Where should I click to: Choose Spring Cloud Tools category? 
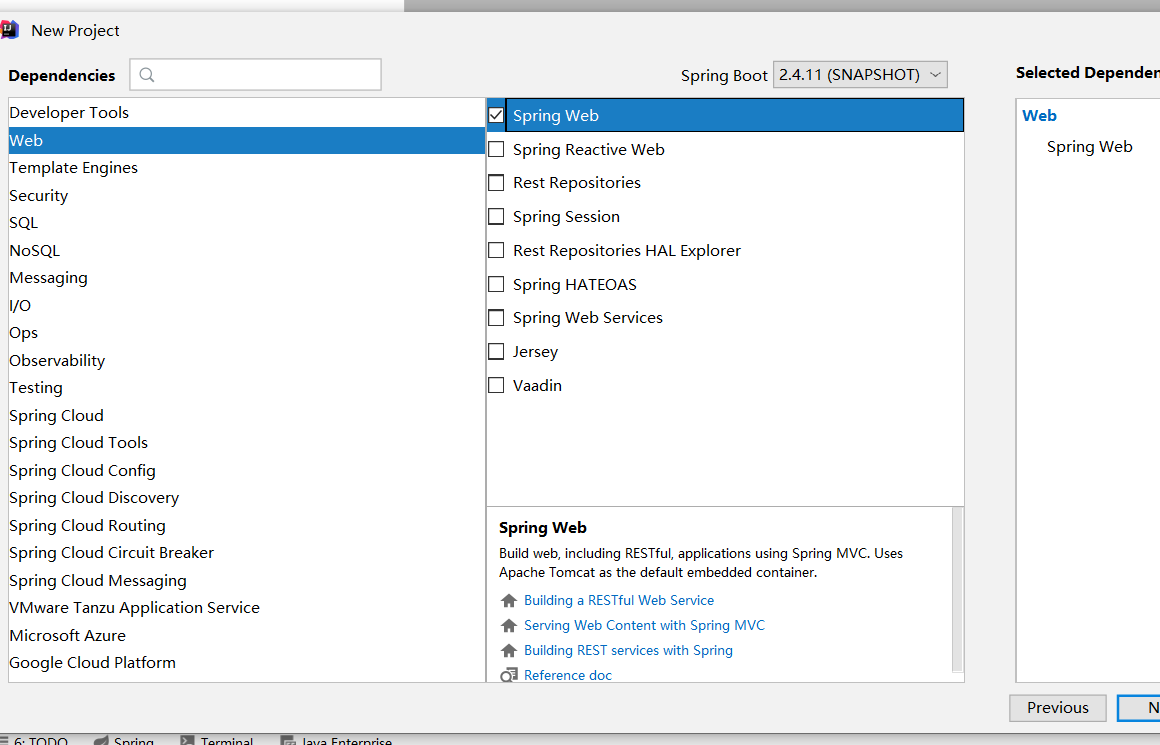pos(246,443)
